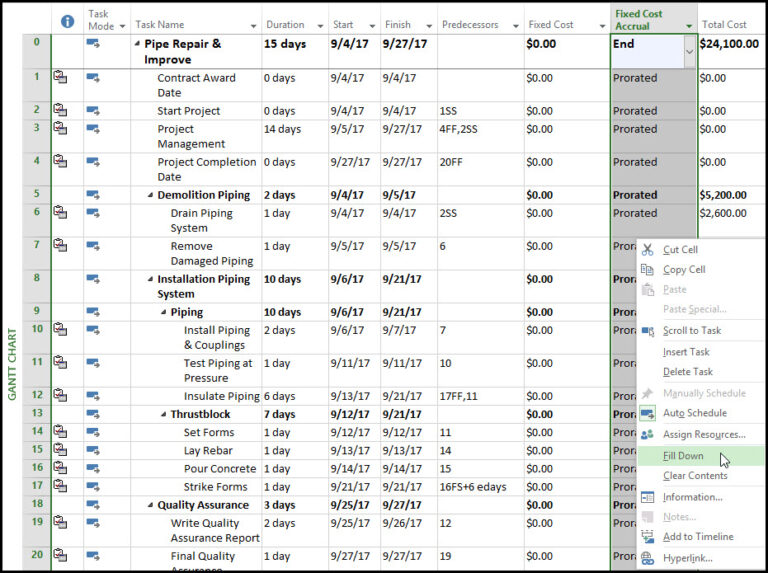Click the auto-schedule mode icon for Demolition Piping
The height and width of the screenshot is (573, 768).
pos(93,195)
